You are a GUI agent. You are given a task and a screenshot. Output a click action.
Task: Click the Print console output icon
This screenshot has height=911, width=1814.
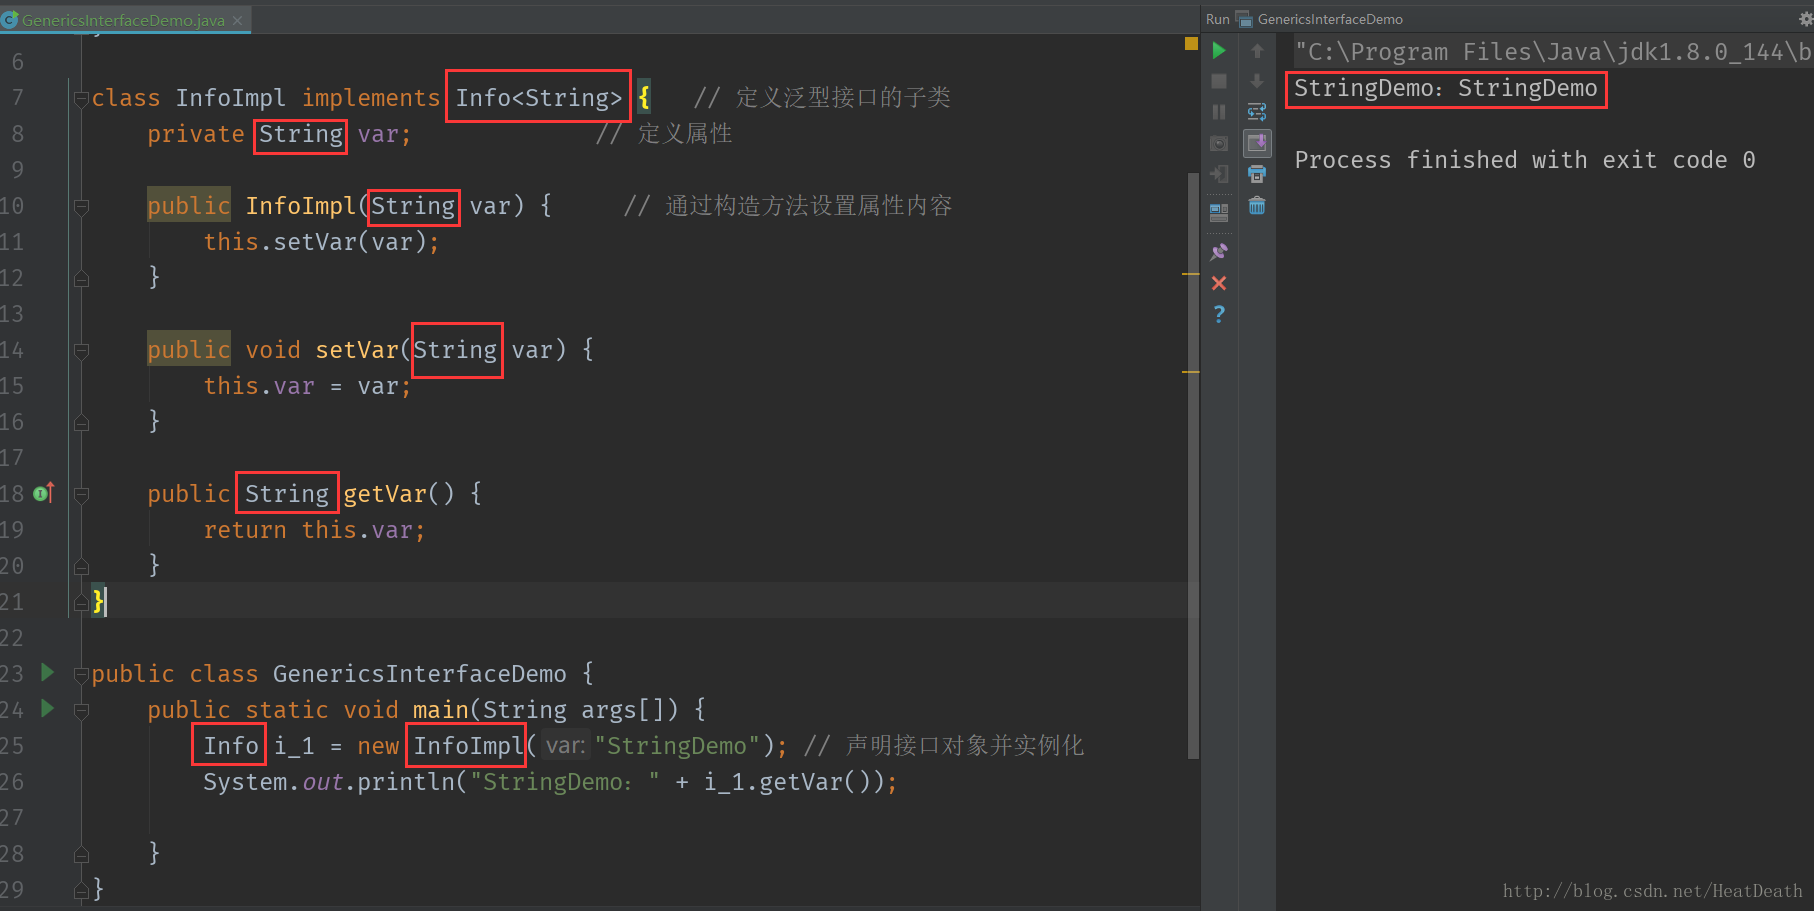[x=1257, y=174]
